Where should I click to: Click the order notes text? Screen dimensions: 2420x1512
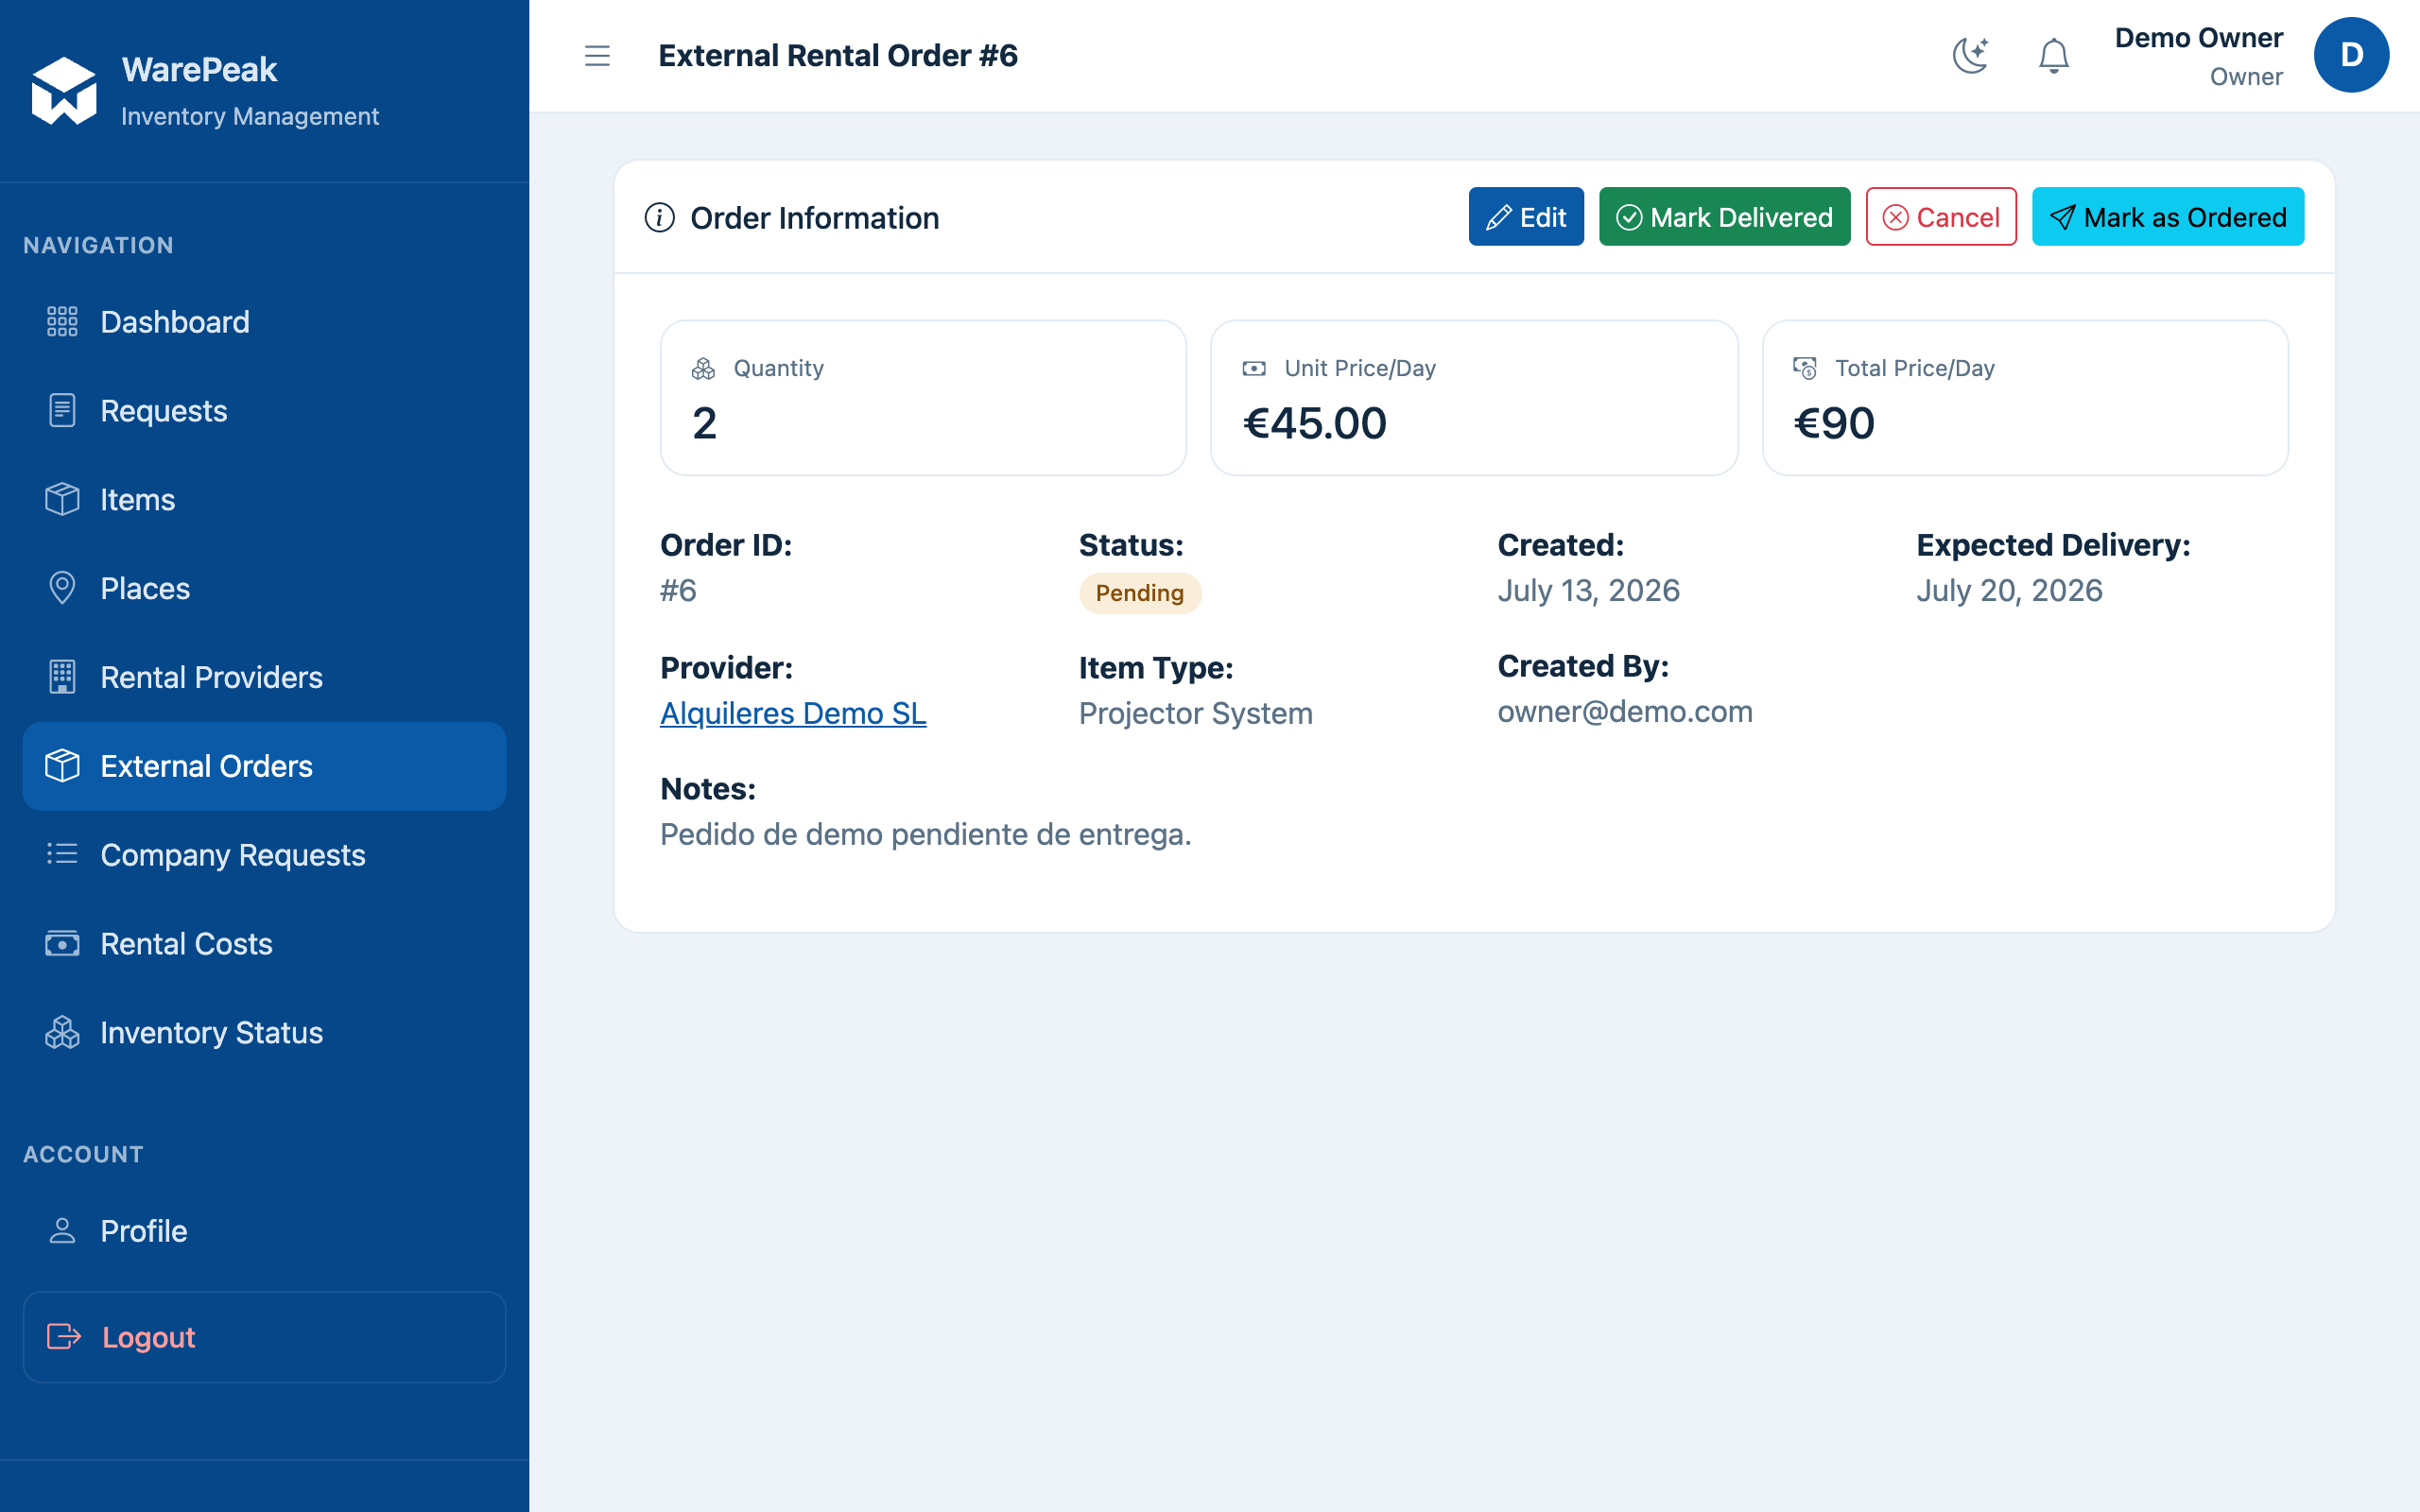coord(926,834)
